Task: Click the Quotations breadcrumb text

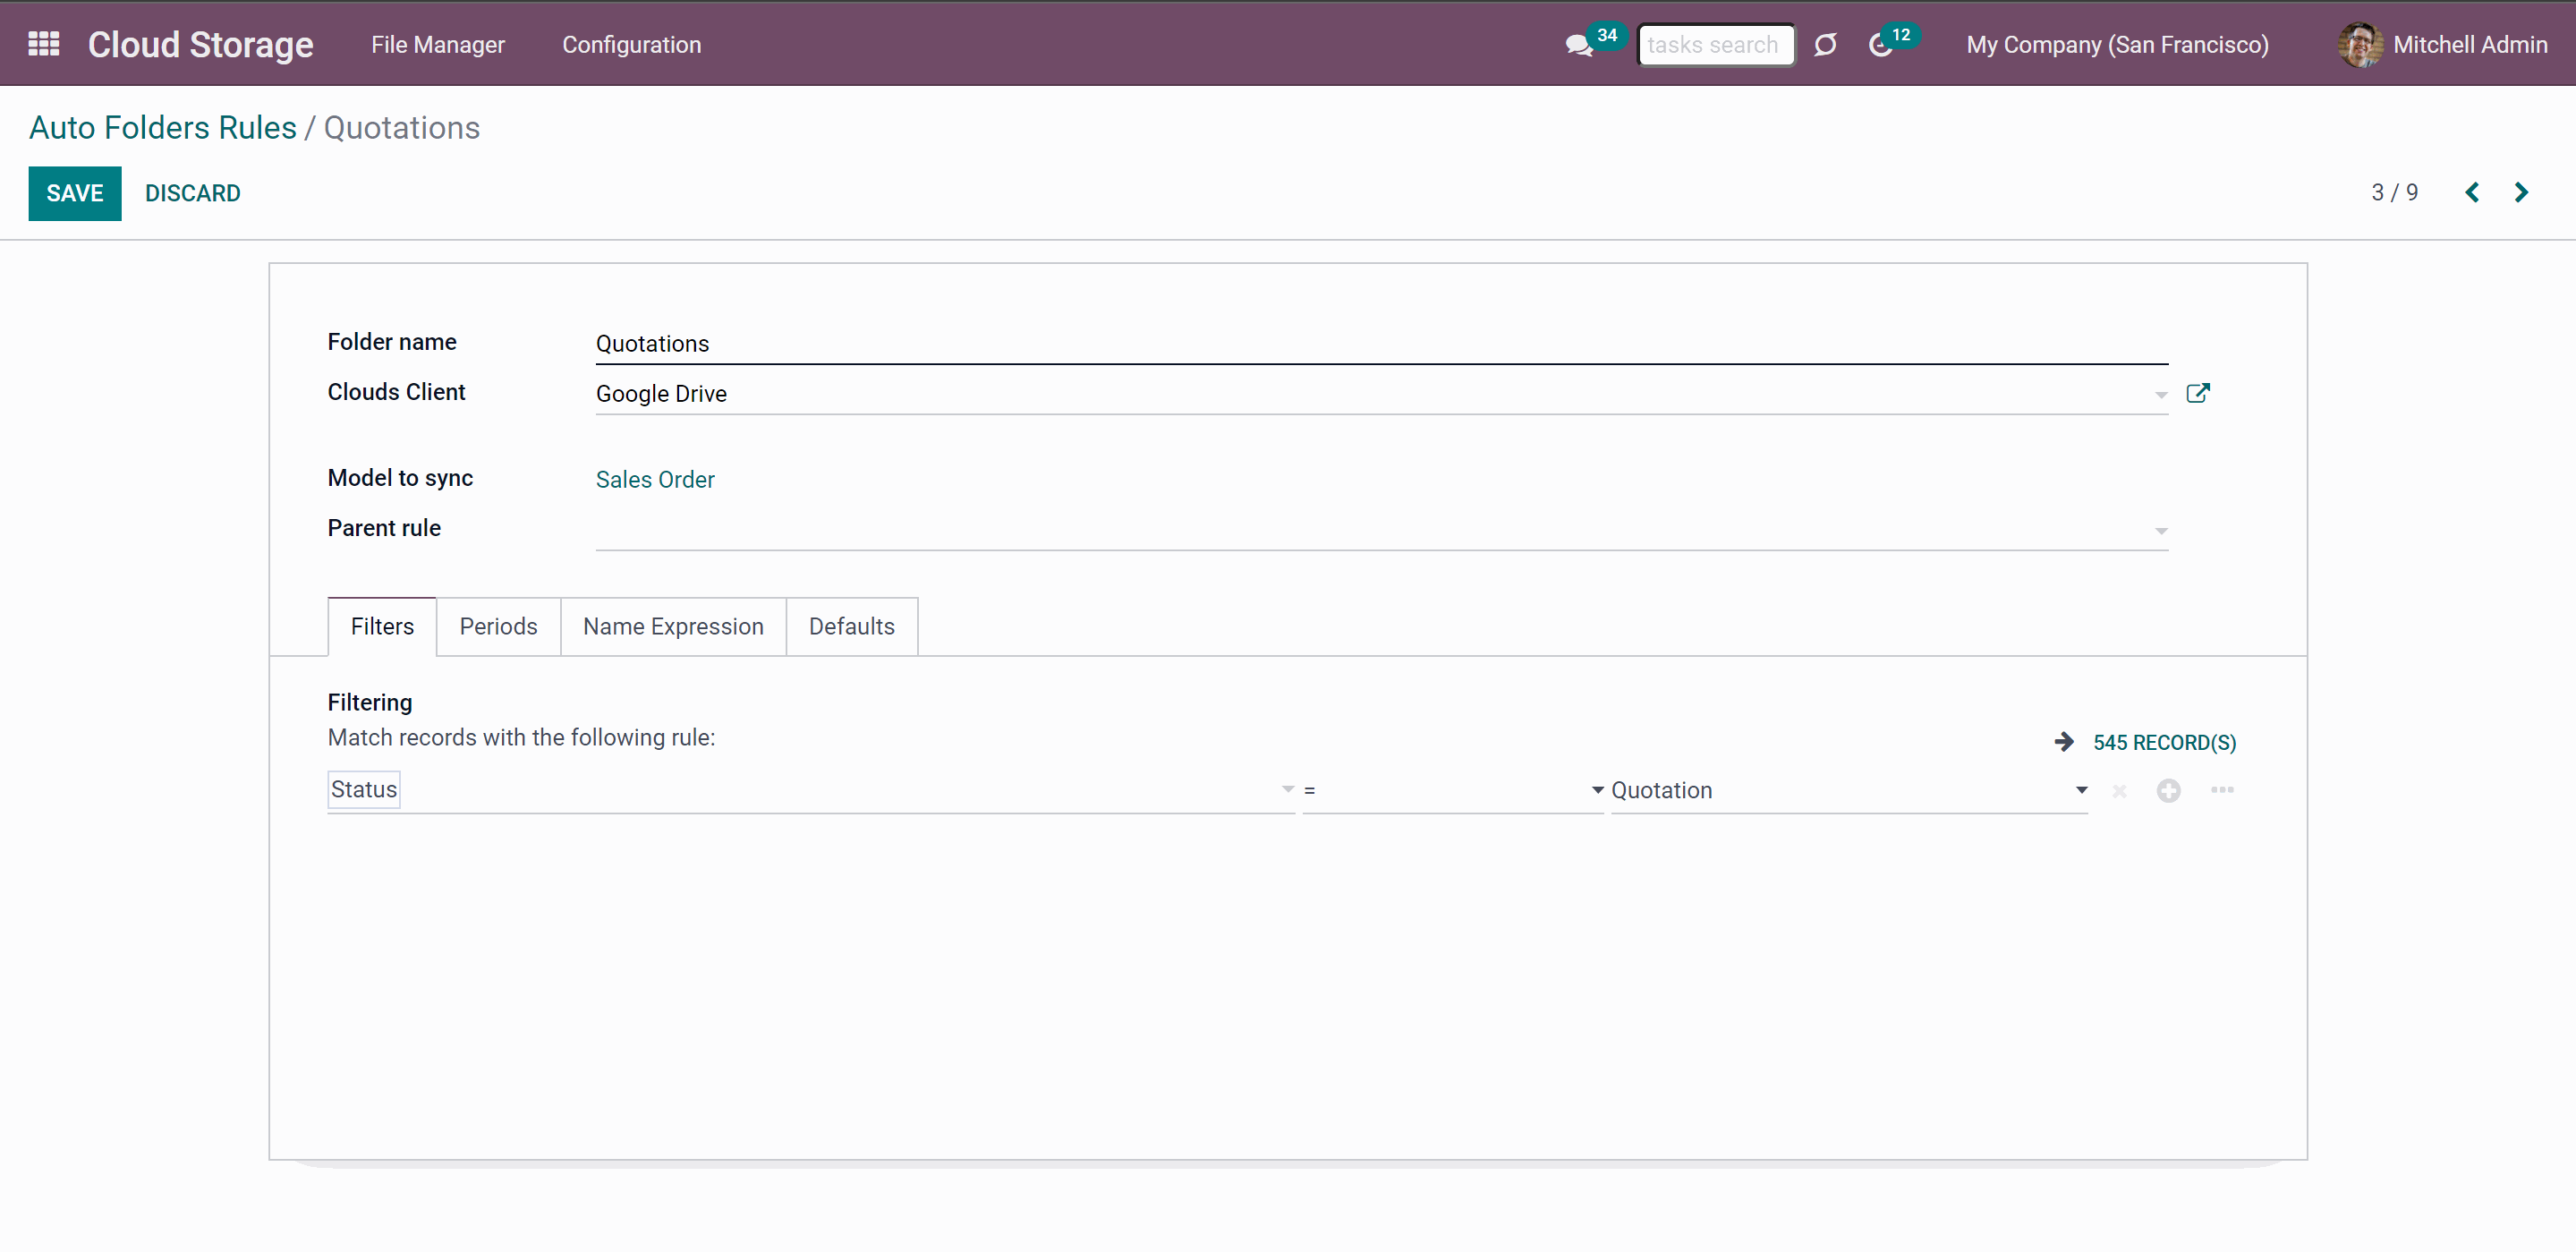Action: 401,128
